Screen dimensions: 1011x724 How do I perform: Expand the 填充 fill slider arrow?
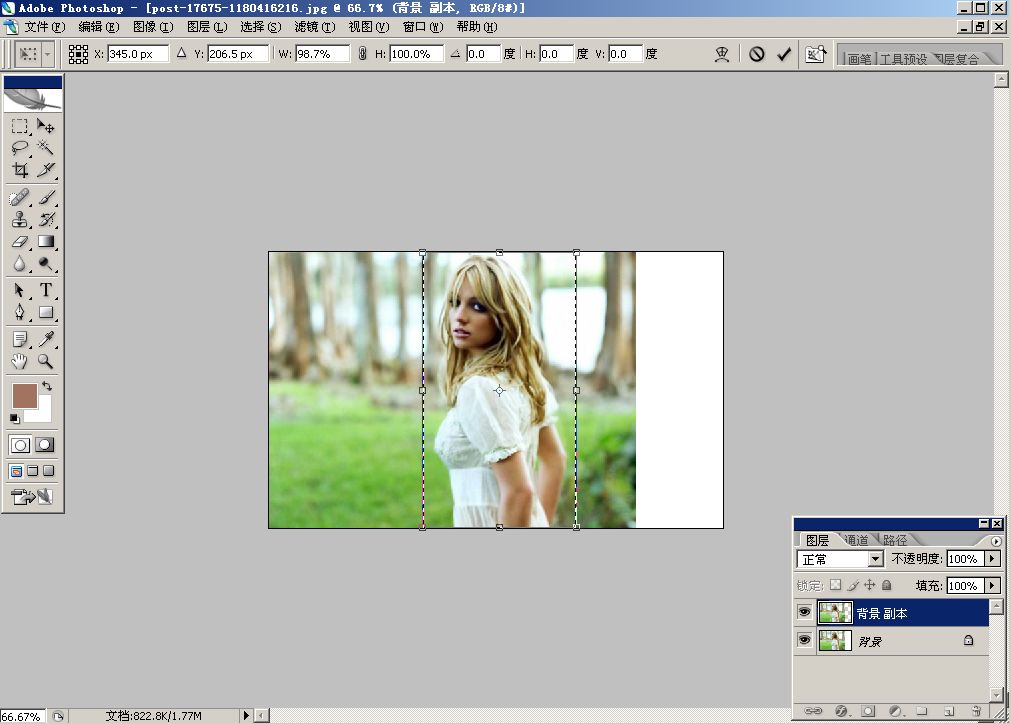(x=992, y=585)
